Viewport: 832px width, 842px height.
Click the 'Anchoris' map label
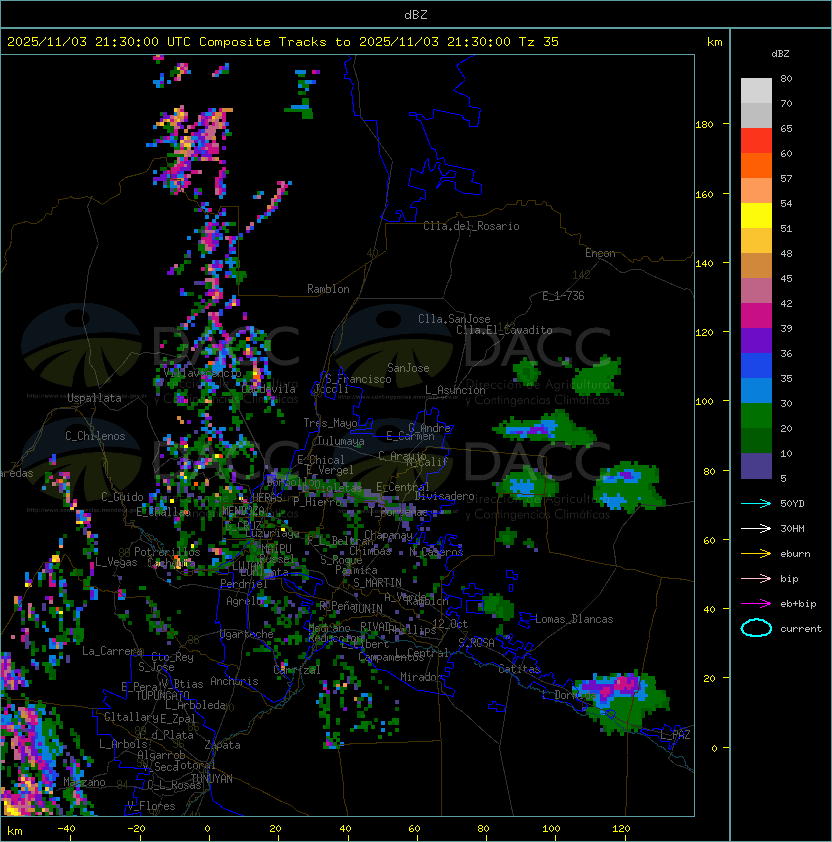pyautogui.click(x=234, y=681)
